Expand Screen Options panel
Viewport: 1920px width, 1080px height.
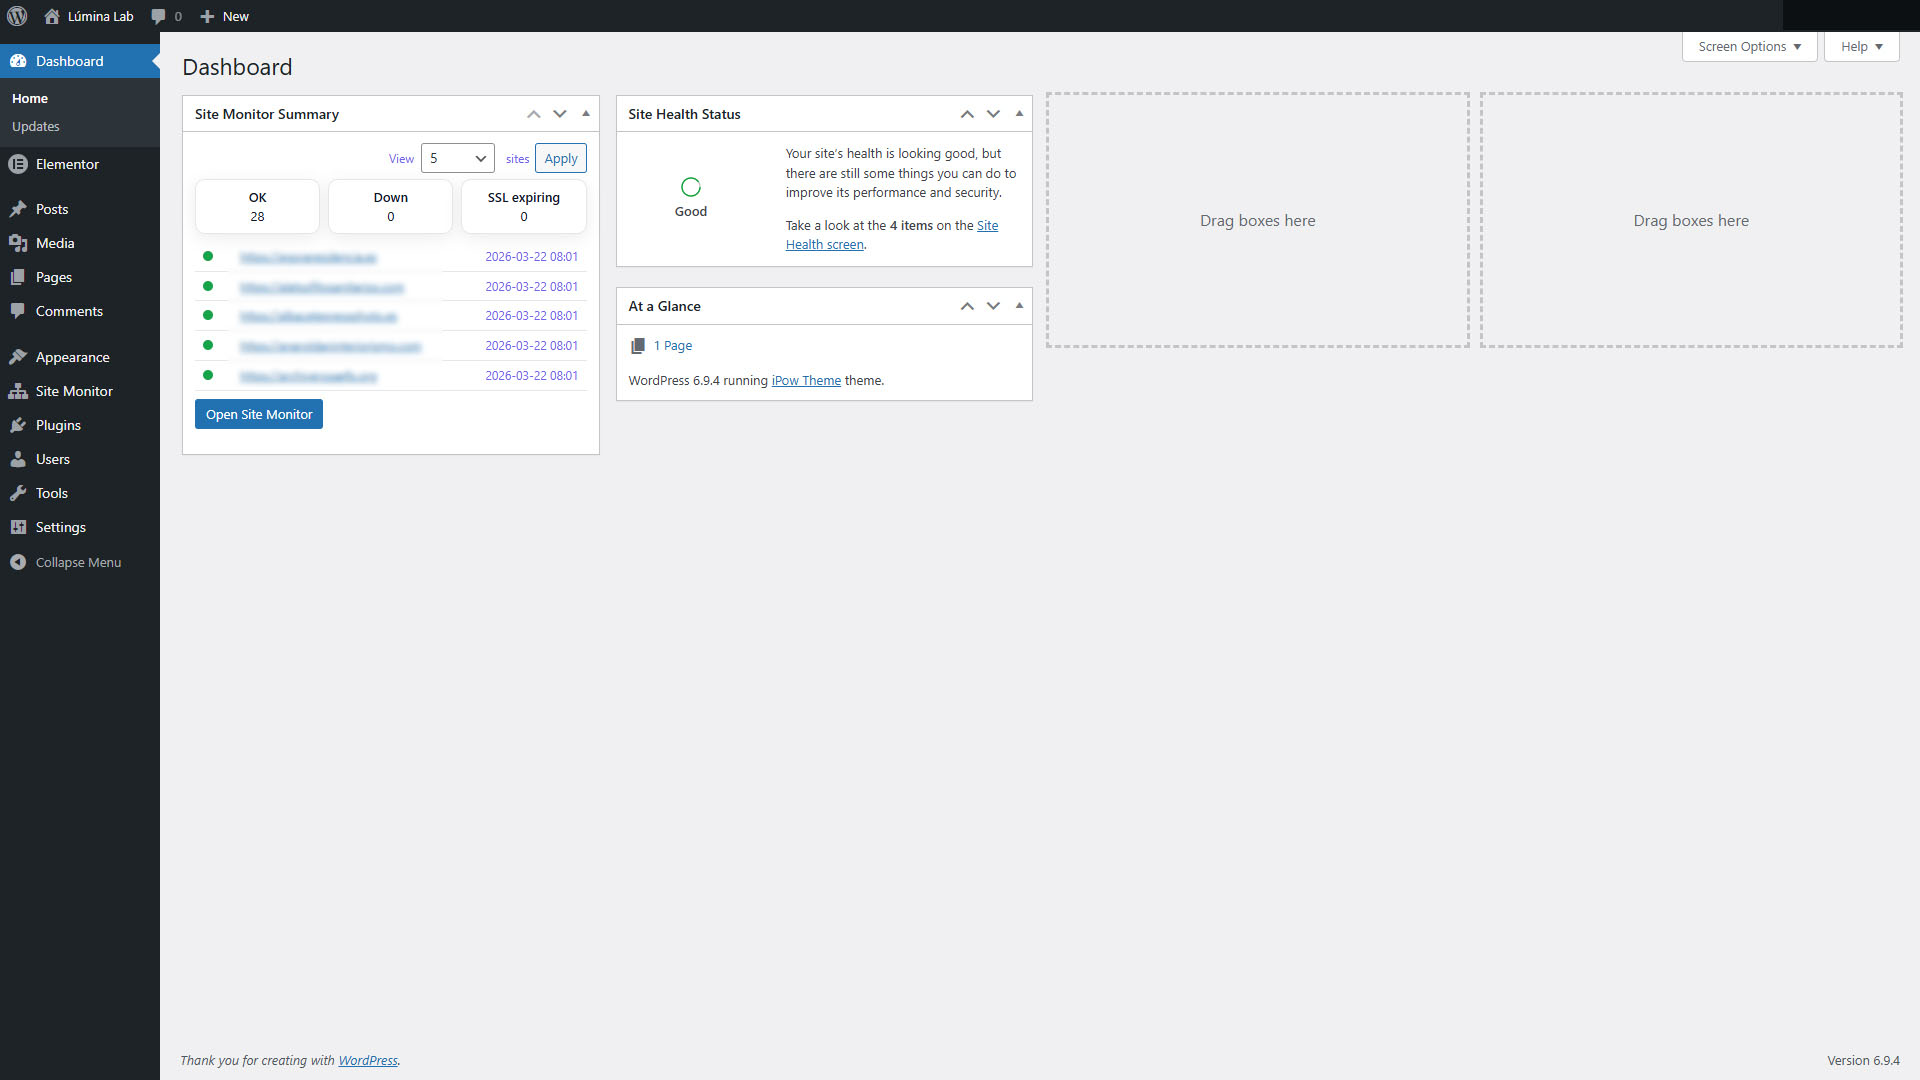1749,47
